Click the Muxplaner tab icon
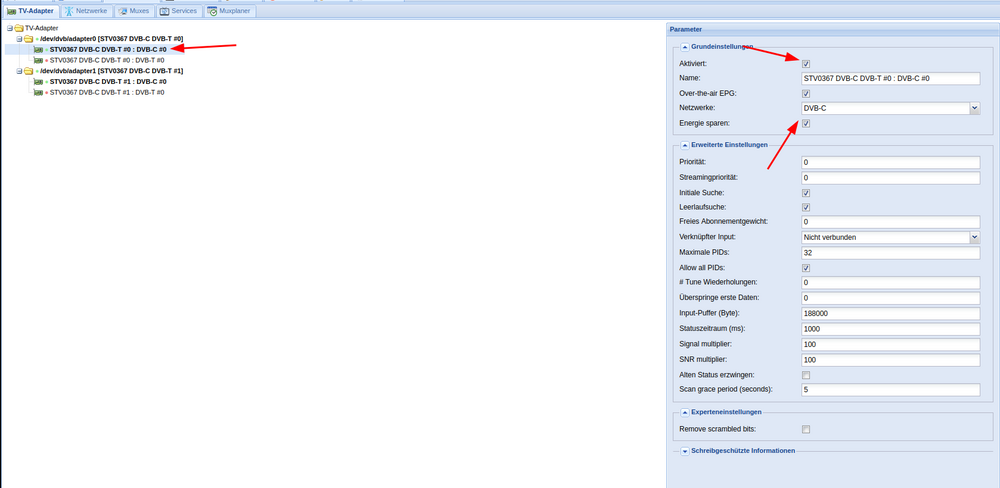The image size is (1000, 488). [212, 11]
